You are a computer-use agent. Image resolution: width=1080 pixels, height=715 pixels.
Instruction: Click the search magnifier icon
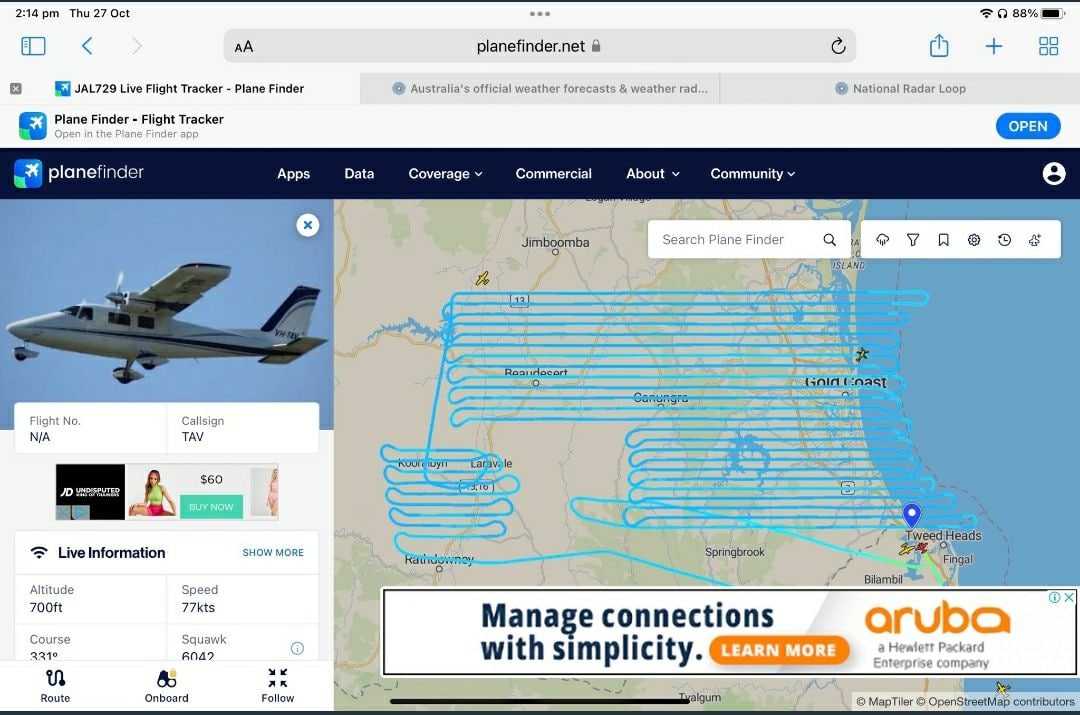point(829,240)
